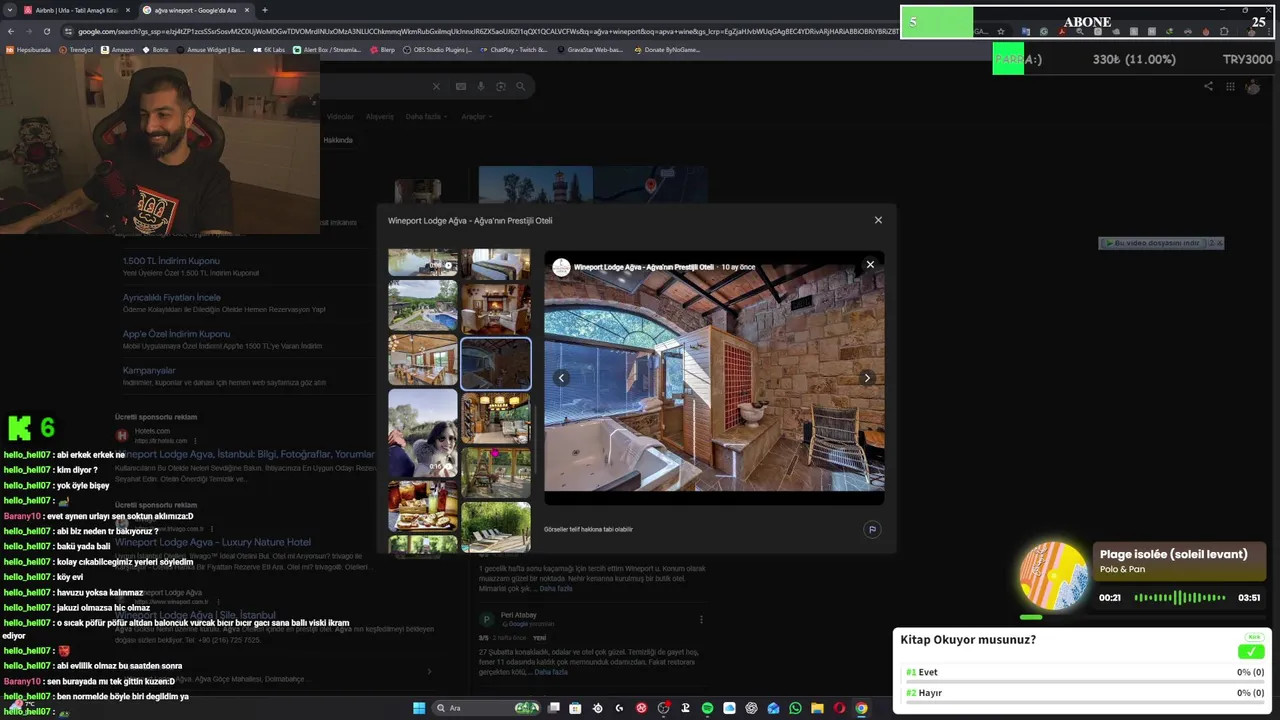Show the next photo with right arrow
The image size is (1280, 720).
click(x=867, y=378)
